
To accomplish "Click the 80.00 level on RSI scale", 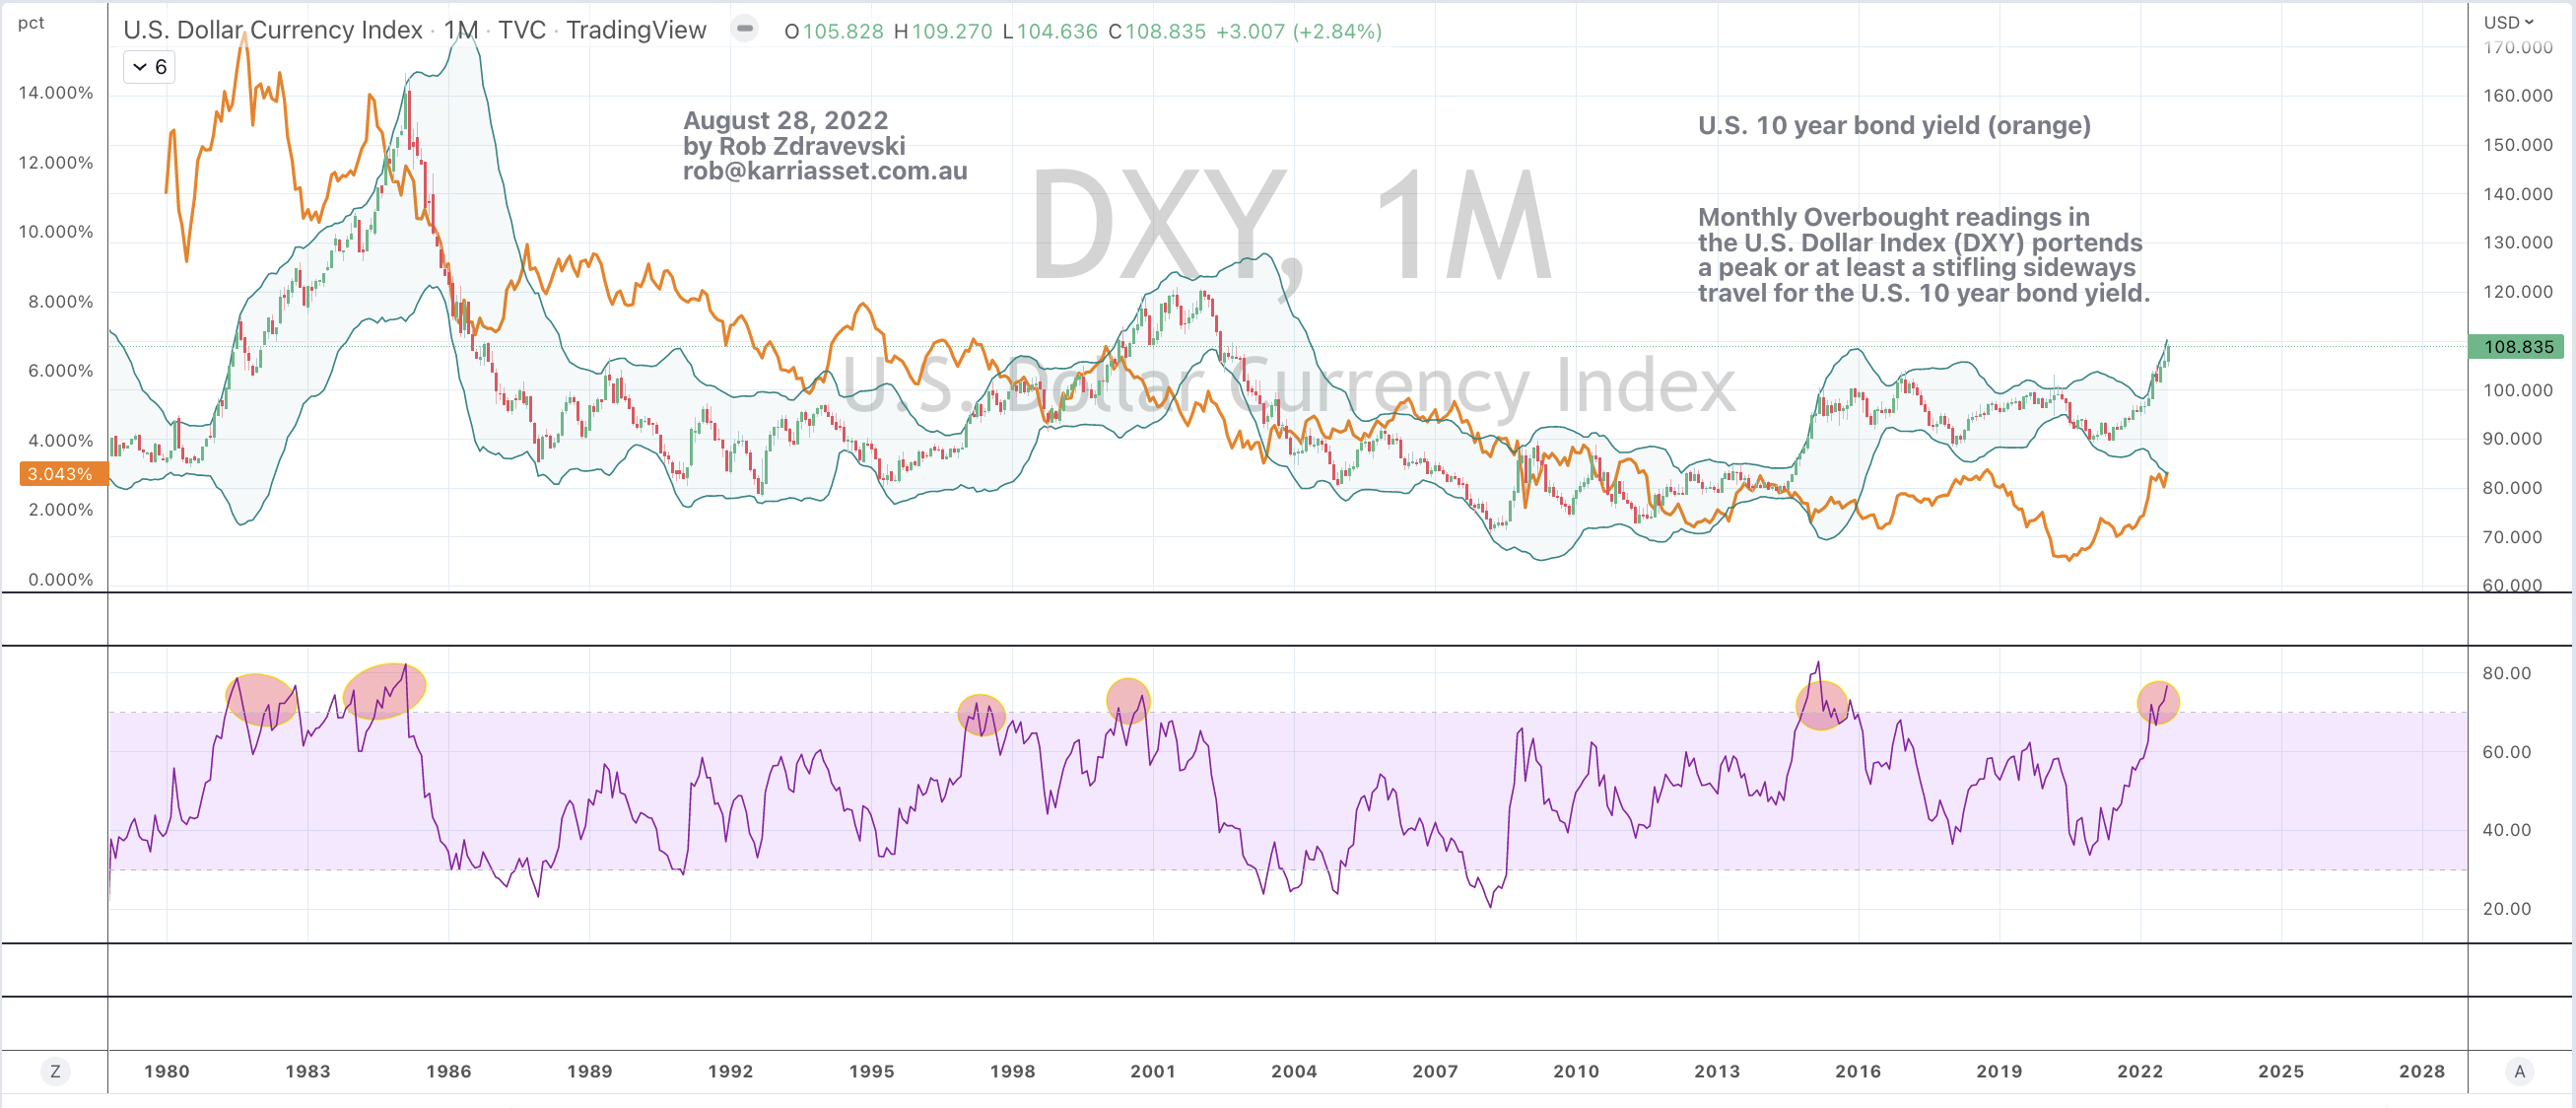I will [x=2505, y=673].
